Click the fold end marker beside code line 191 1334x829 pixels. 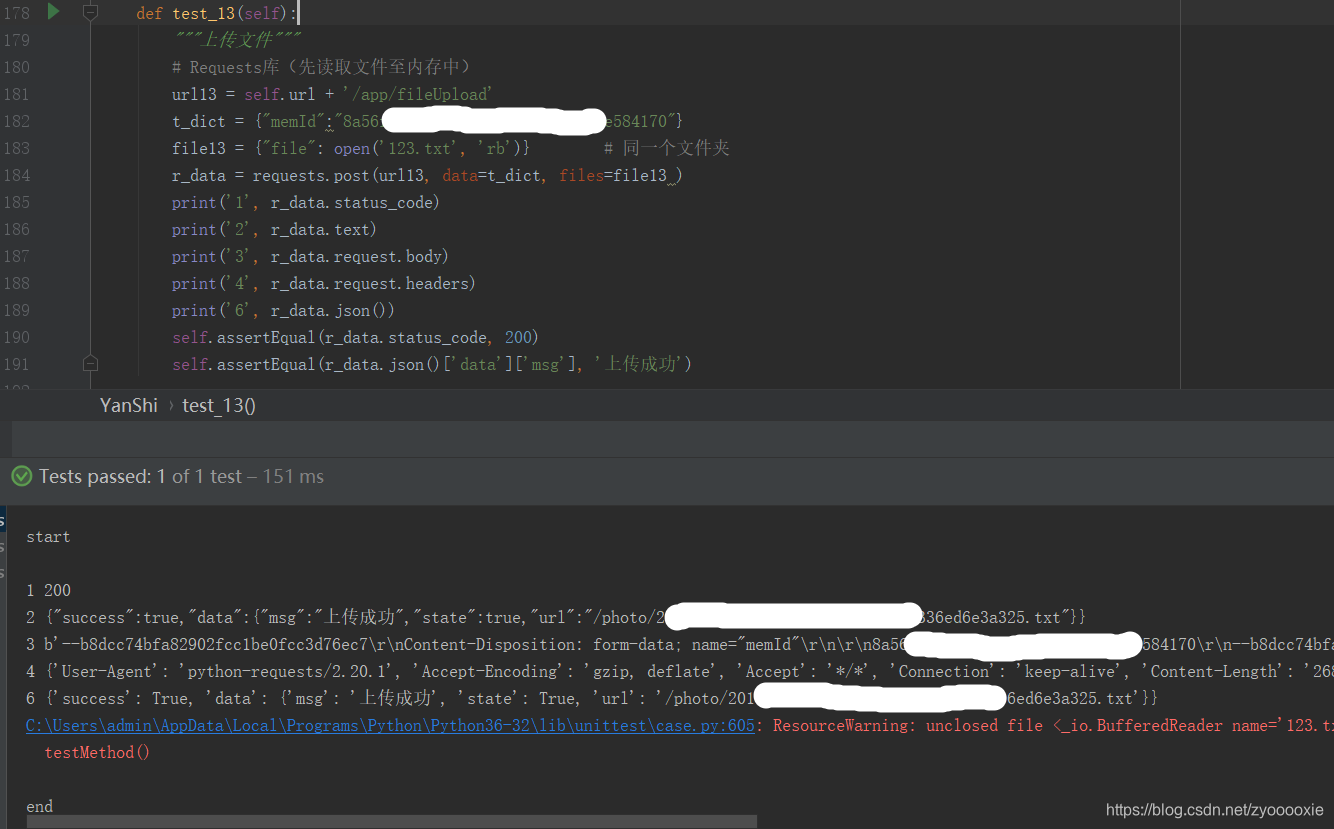coord(90,363)
